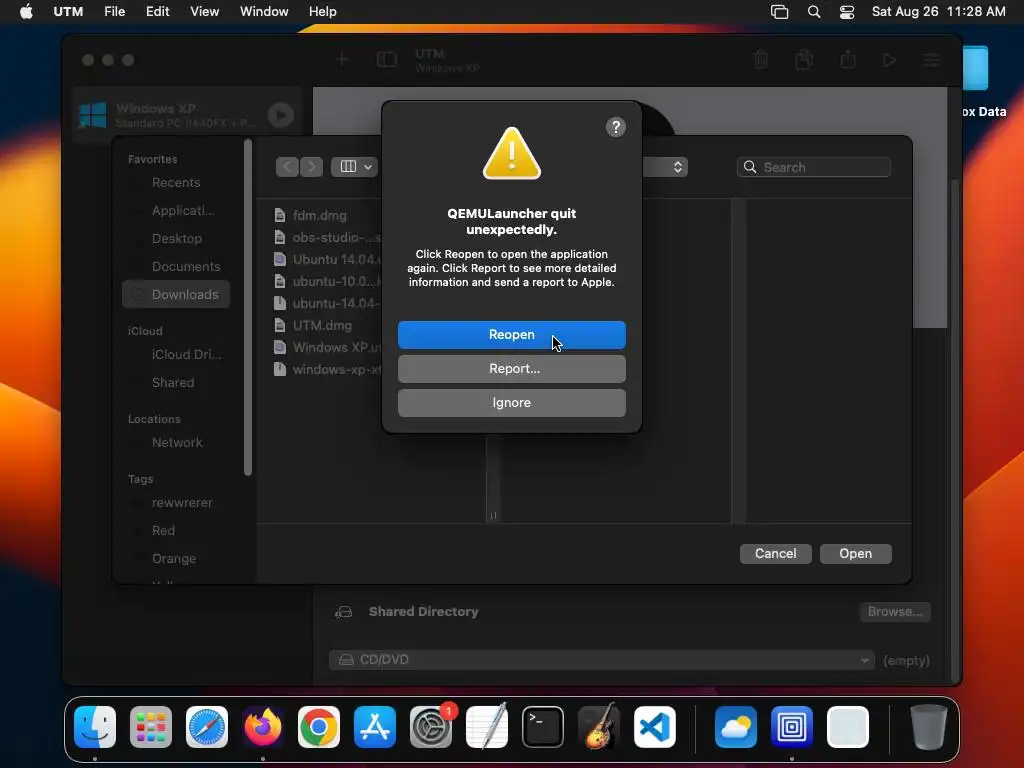Start Windows XP VM from sidebar play button

tap(281, 115)
